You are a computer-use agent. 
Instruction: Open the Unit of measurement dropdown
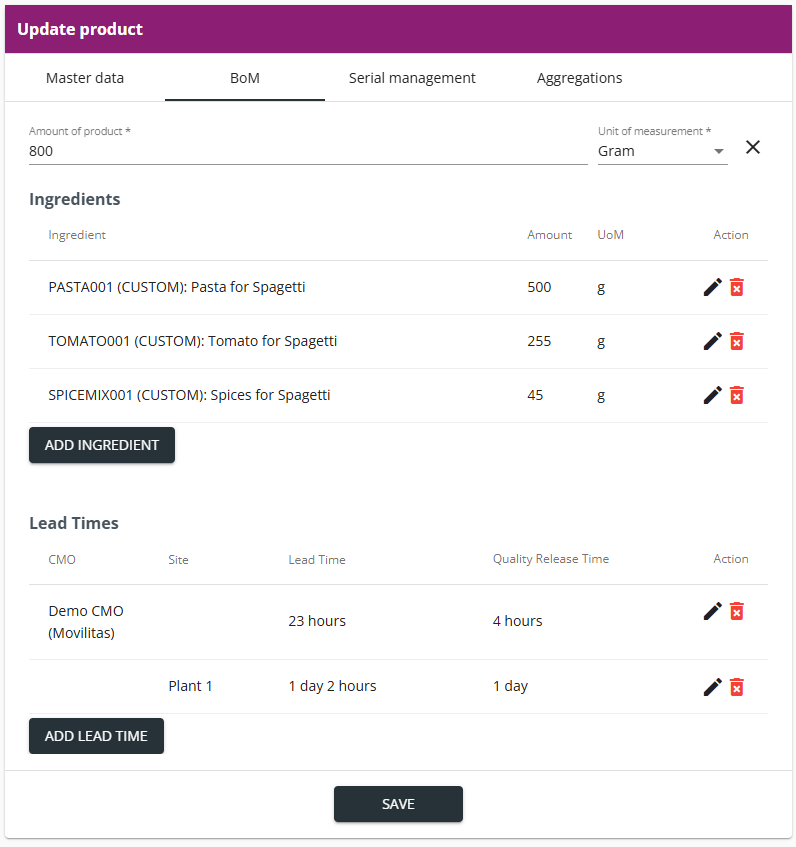coord(663,151)
